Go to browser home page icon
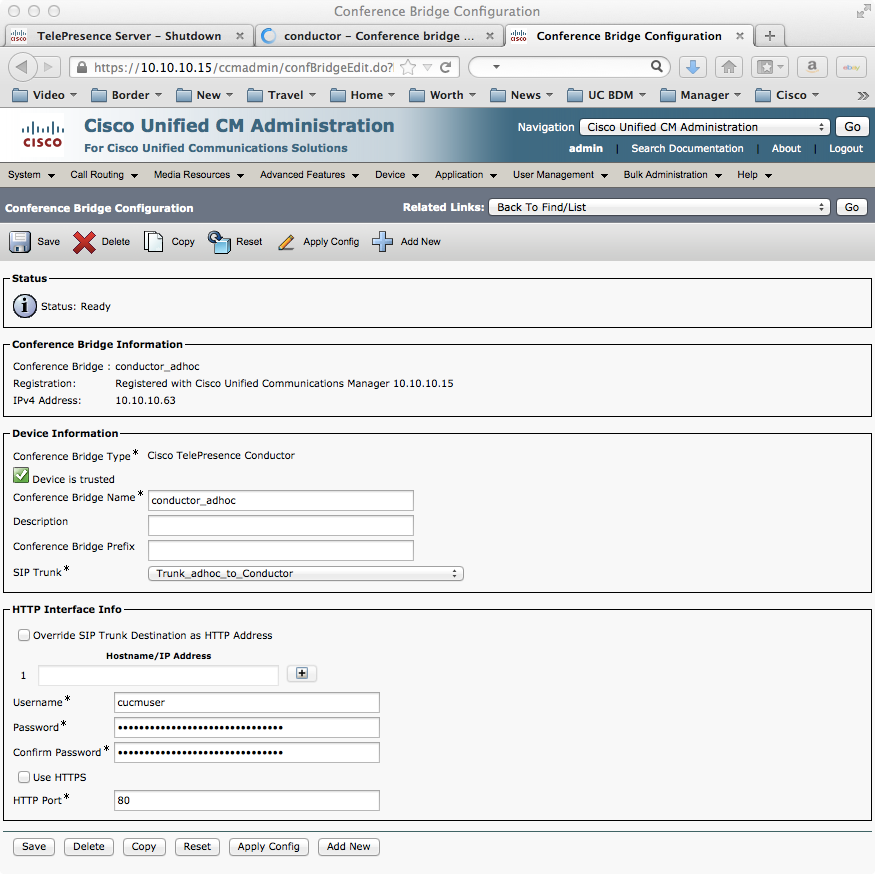875x874 pixels. [729, 68]
